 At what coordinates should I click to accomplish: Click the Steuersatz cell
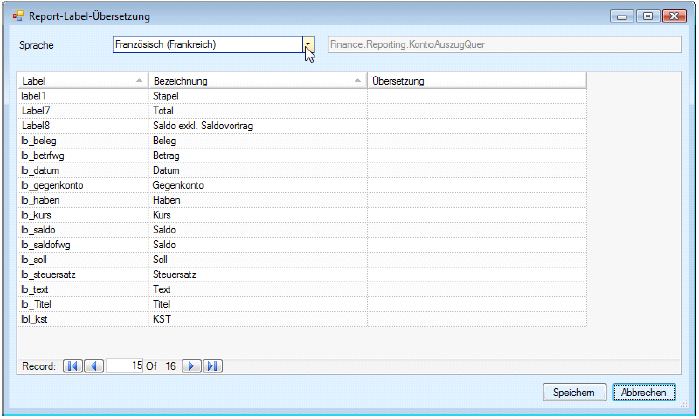click(258, 275)
